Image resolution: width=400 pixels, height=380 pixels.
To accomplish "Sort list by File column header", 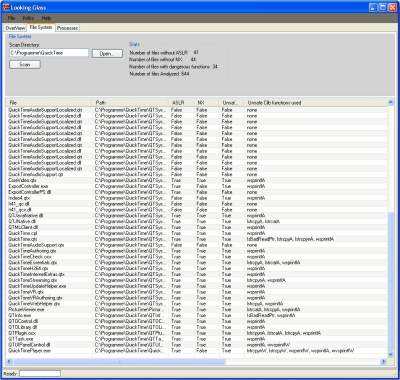I will 49,102.
